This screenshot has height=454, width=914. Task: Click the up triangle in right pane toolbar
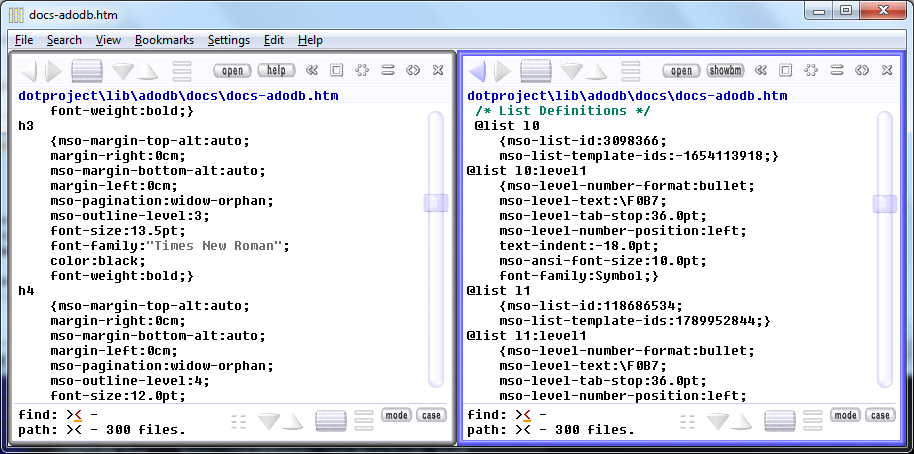click(x=597, y=72)
